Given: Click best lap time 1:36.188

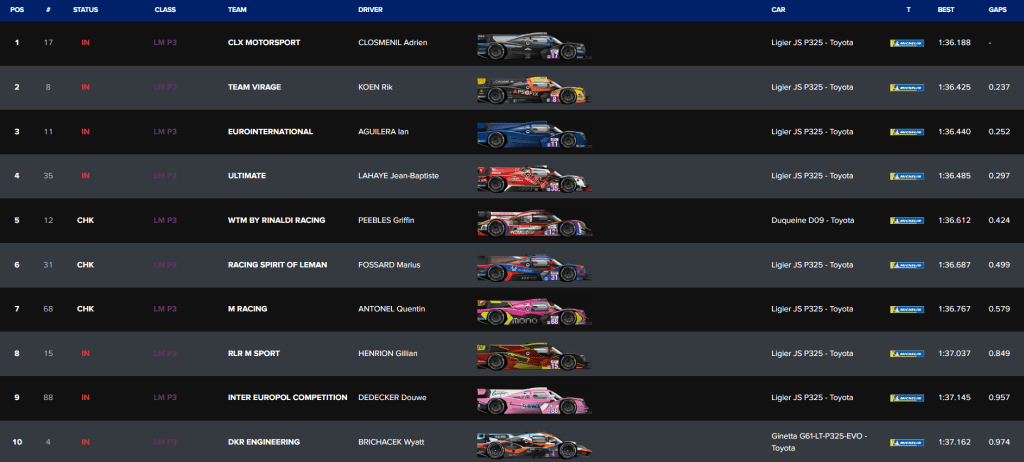Looking at the screenshot, I should click(954, 42).
